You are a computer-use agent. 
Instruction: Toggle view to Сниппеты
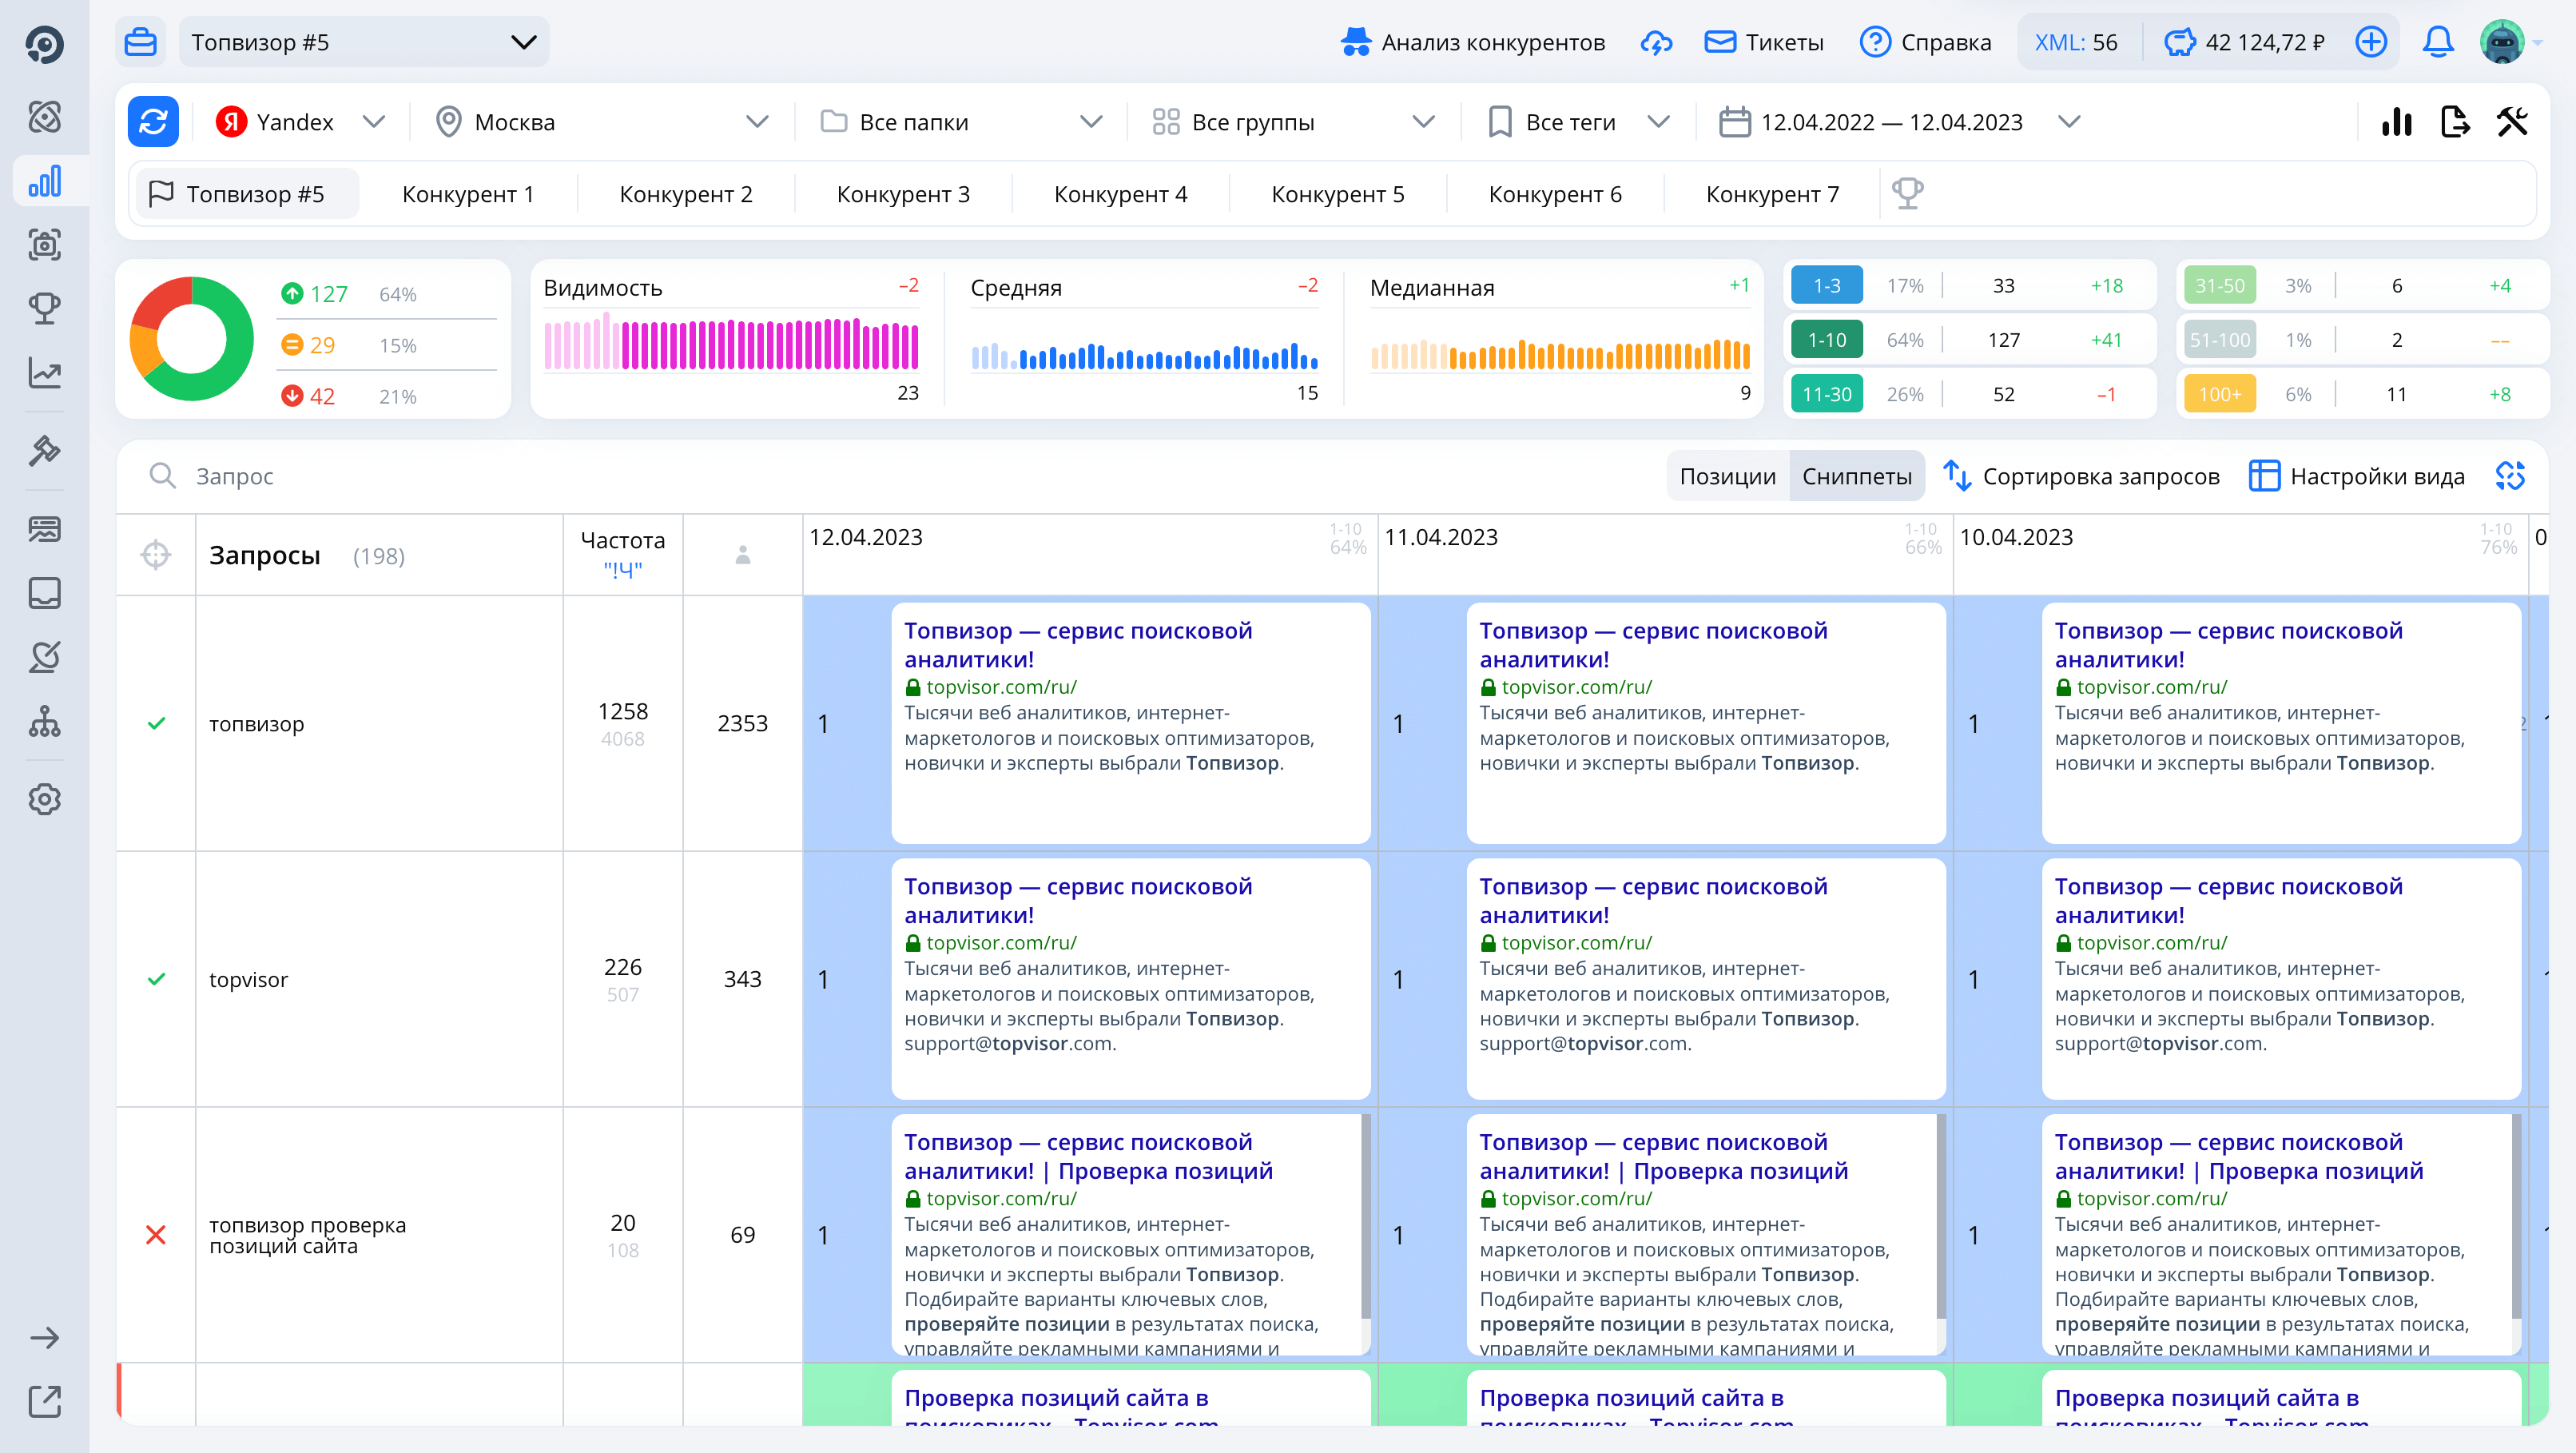1856,476
